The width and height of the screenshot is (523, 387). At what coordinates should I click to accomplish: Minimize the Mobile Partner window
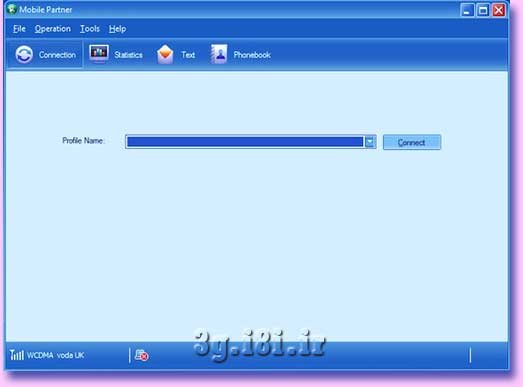click(x=467, y=10)
